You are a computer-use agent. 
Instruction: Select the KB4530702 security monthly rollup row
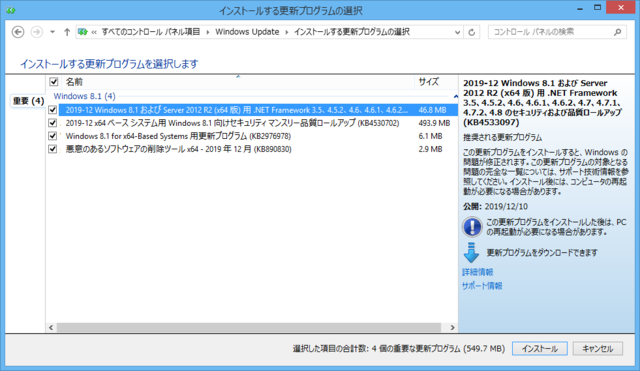tap(258, 123)
